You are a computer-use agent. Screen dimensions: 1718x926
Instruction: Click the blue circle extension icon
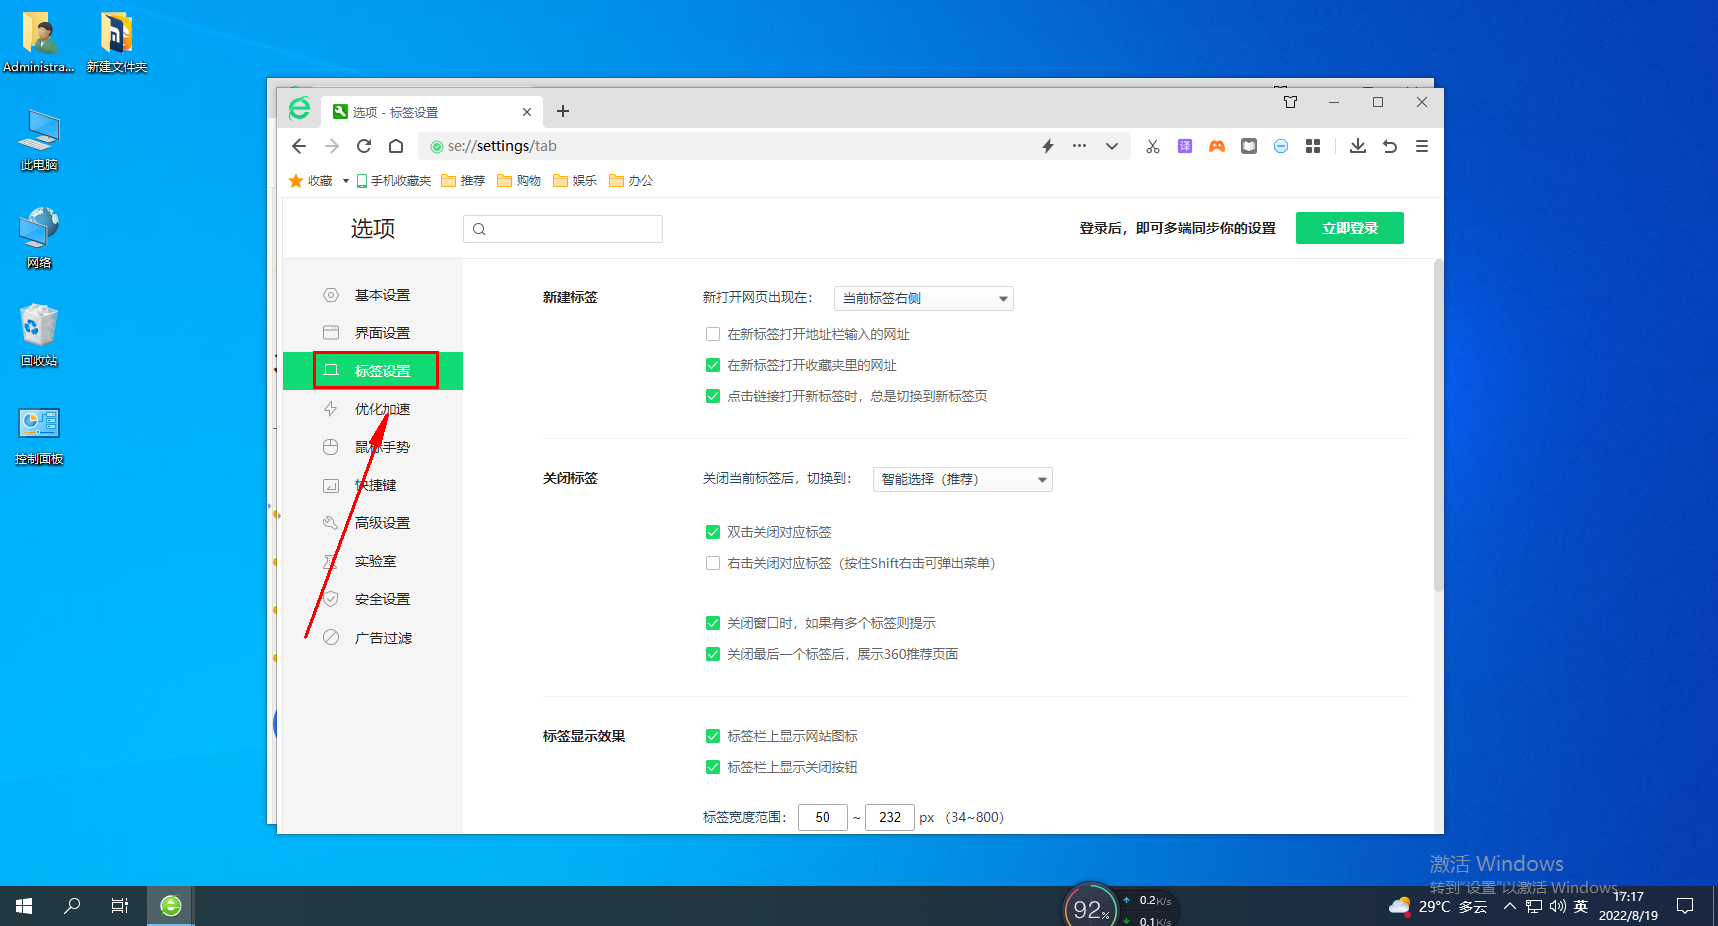(1281, 146)
